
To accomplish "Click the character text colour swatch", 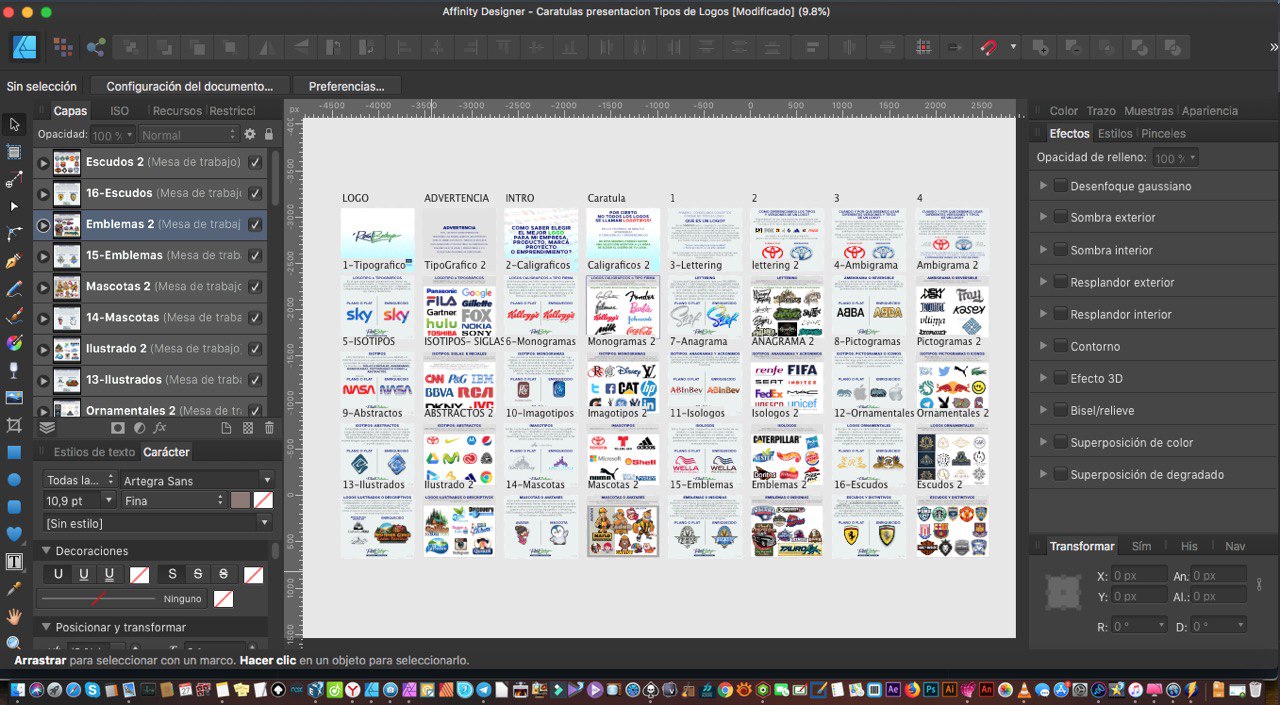I will tap(241, 500).
